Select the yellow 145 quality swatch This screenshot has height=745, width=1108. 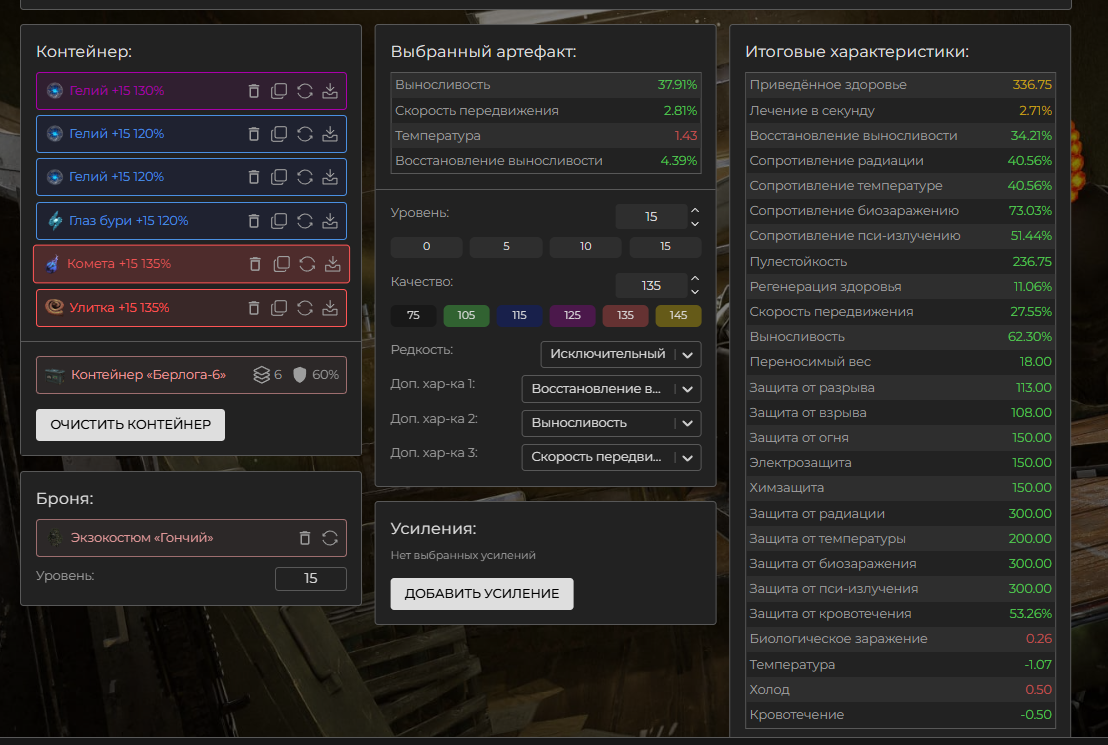pos(678,315)
